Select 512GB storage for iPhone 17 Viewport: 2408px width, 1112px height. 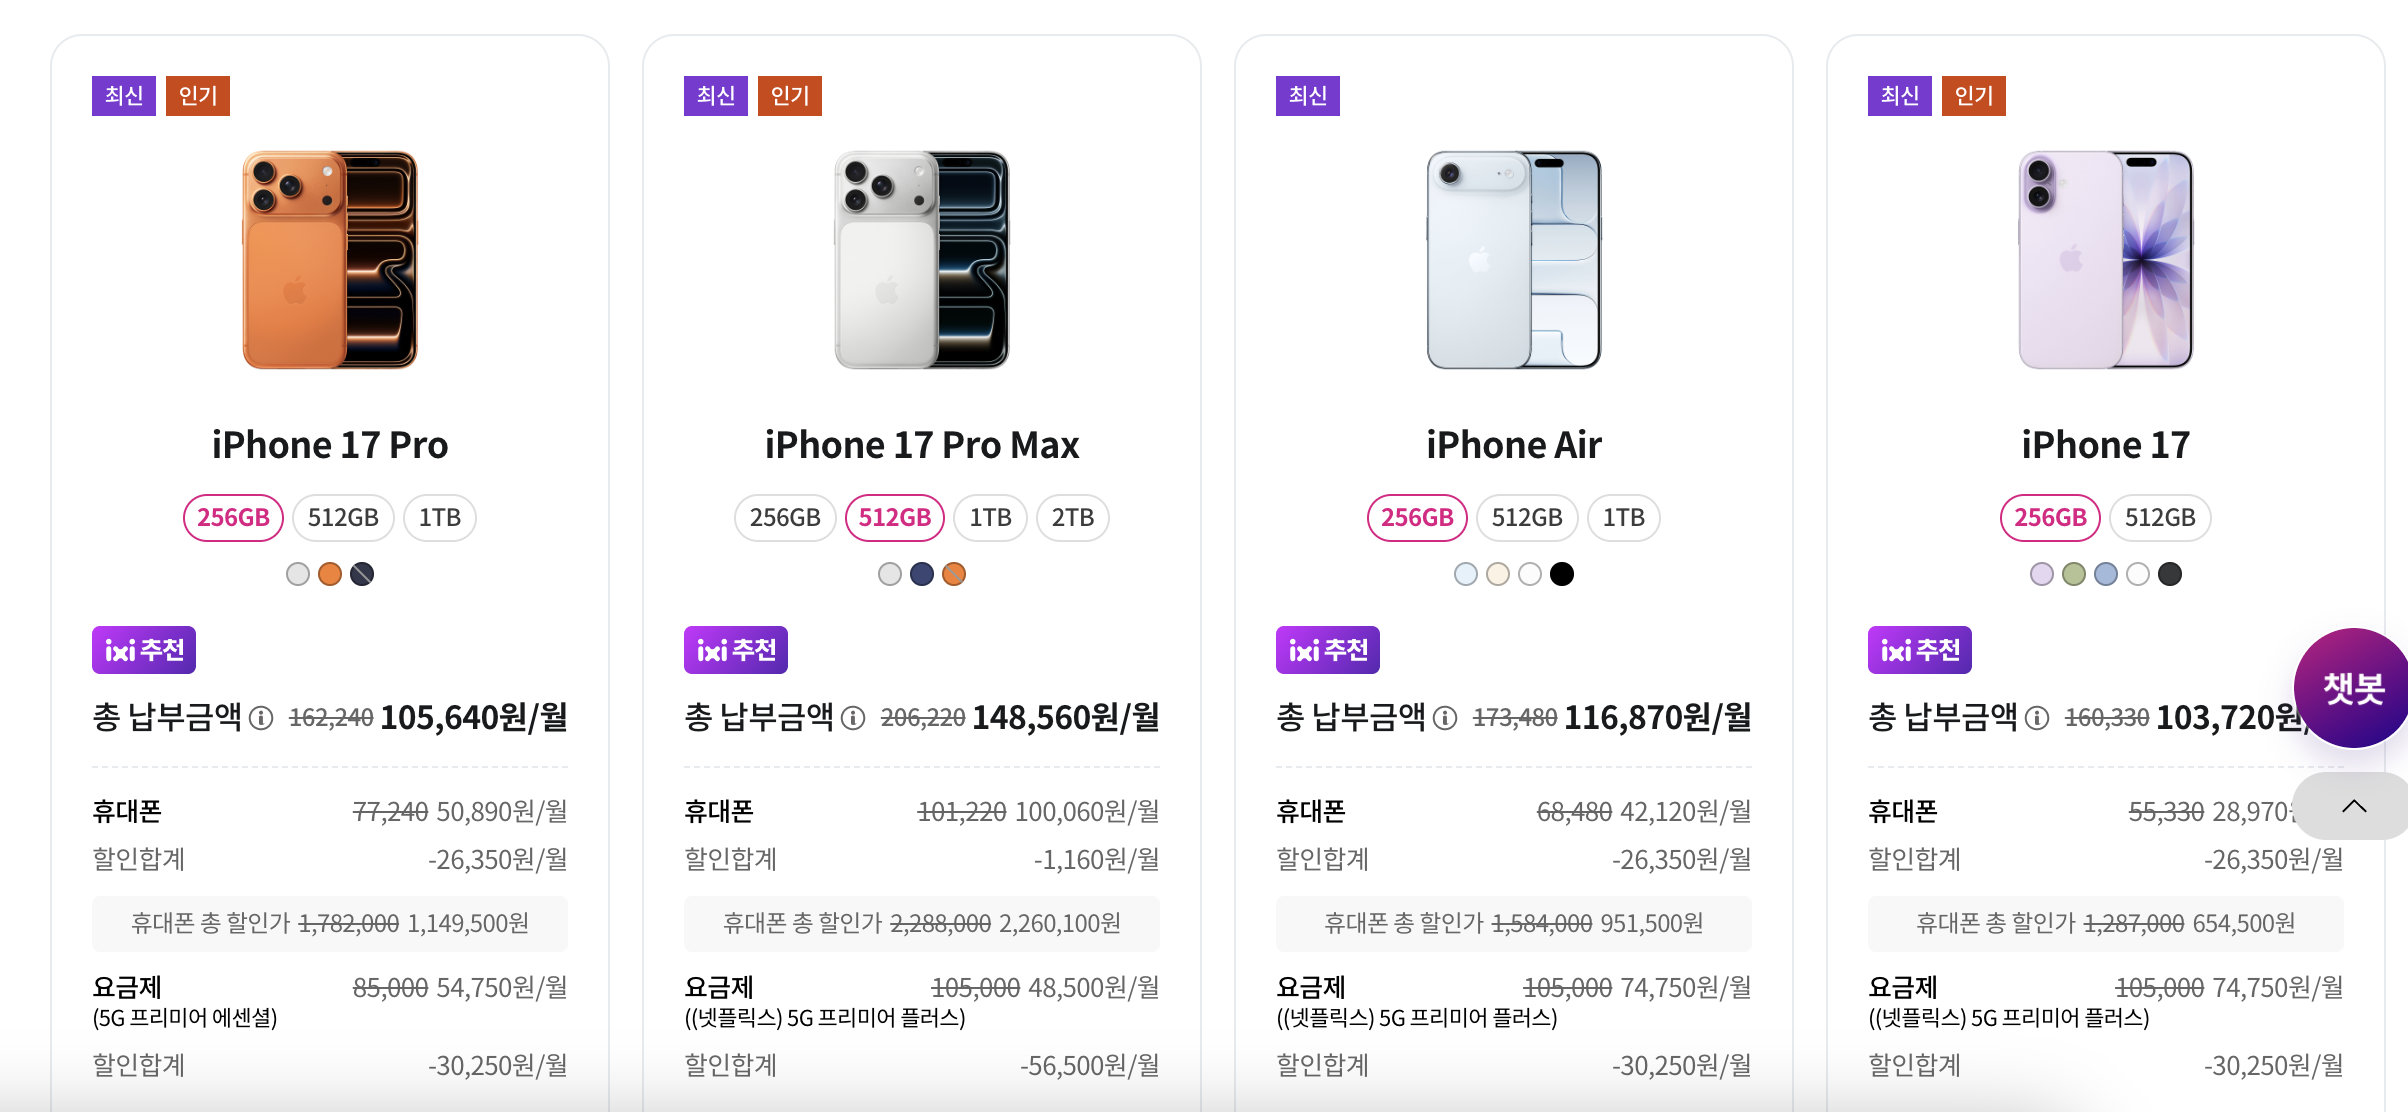2160,517
